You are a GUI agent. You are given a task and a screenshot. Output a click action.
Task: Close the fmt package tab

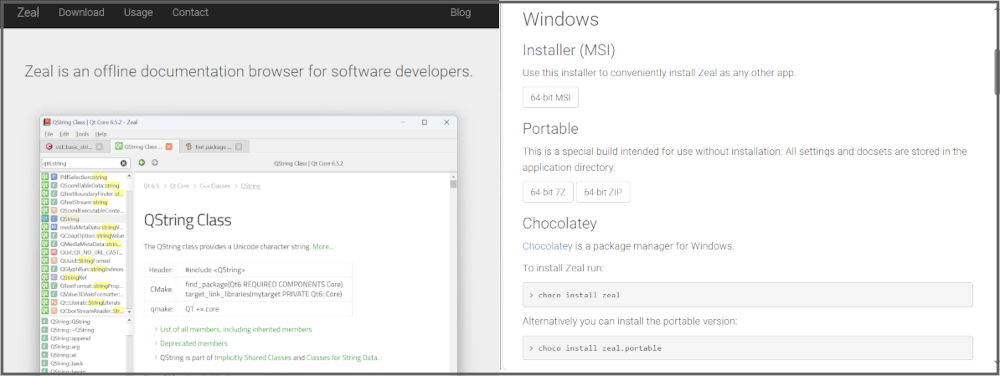[x=238, y=147]
